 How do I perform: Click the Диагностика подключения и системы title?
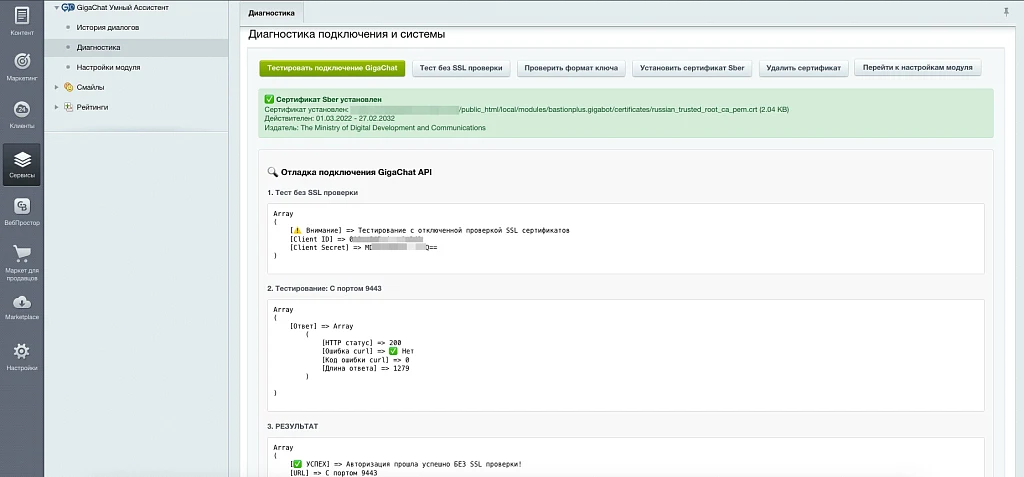click(x=347, y=34)
